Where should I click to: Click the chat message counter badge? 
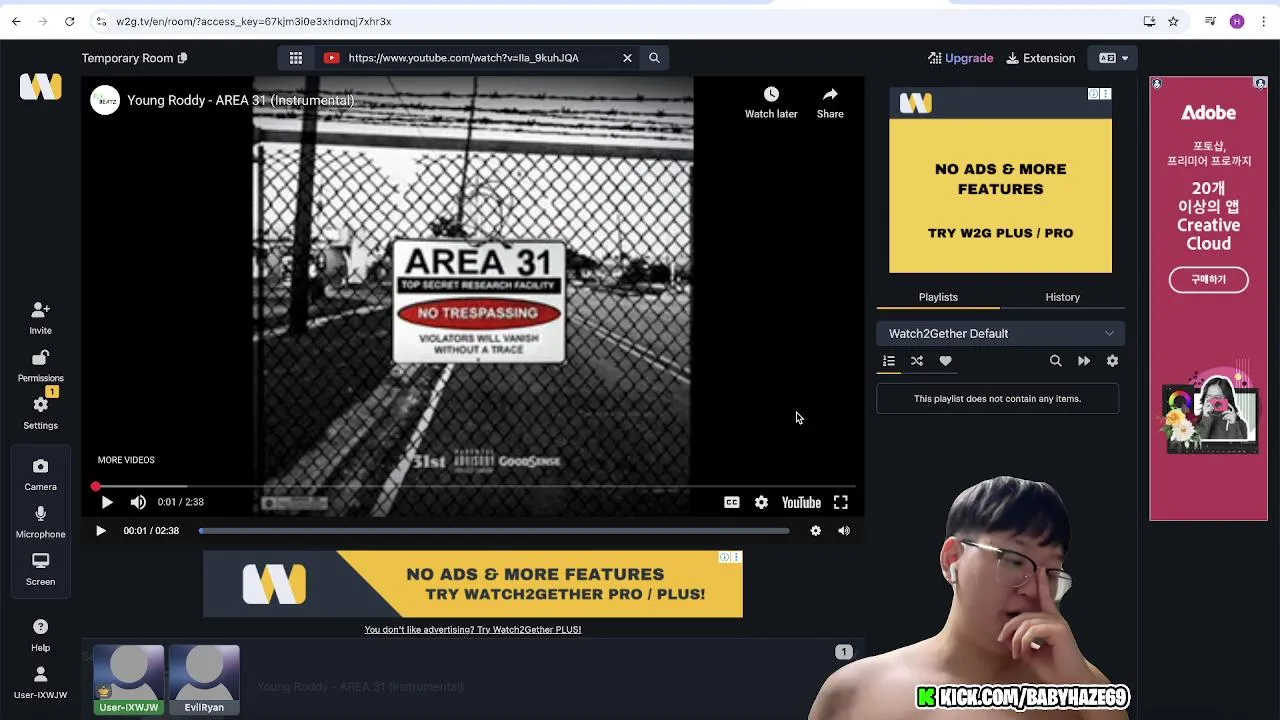(x=843, y=652)
